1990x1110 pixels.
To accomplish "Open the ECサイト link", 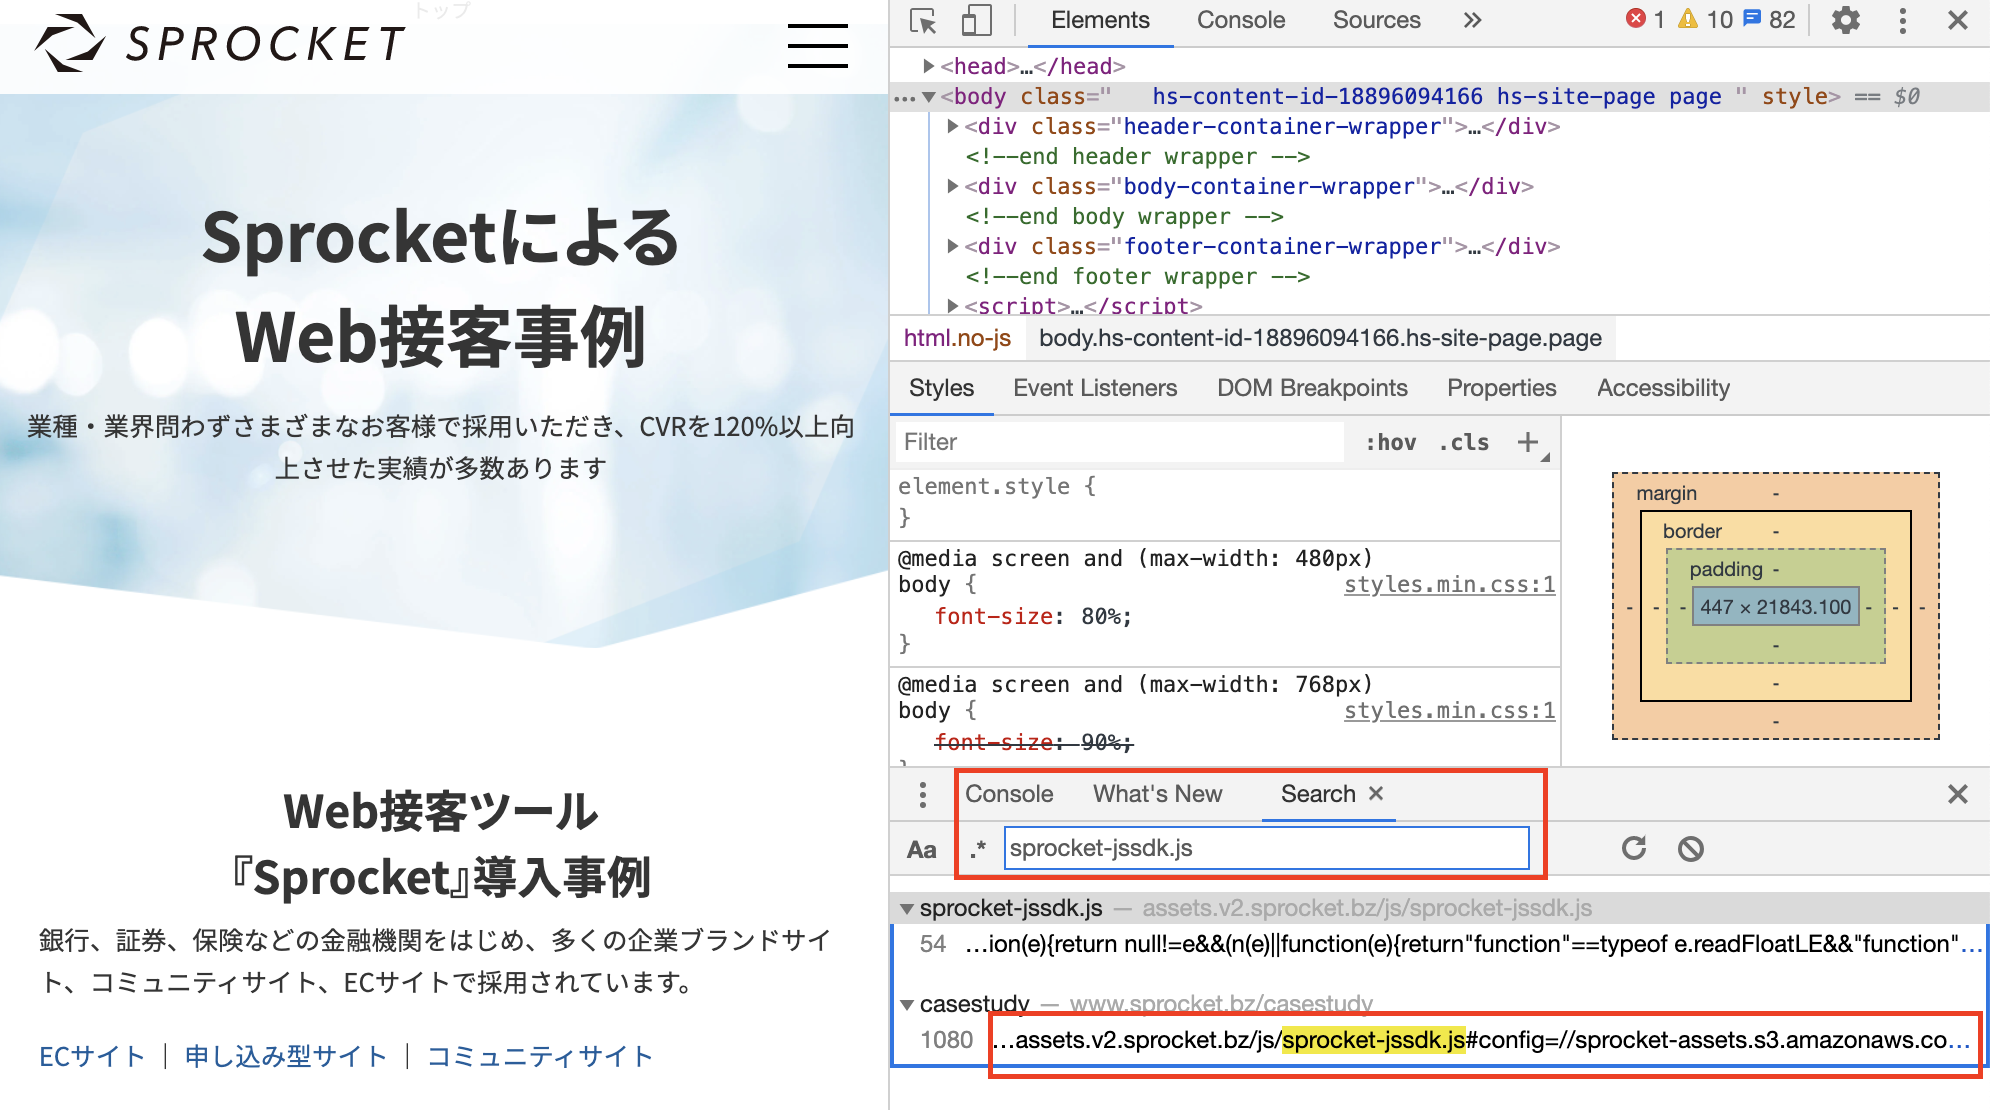I will [x=92, y=1056].
